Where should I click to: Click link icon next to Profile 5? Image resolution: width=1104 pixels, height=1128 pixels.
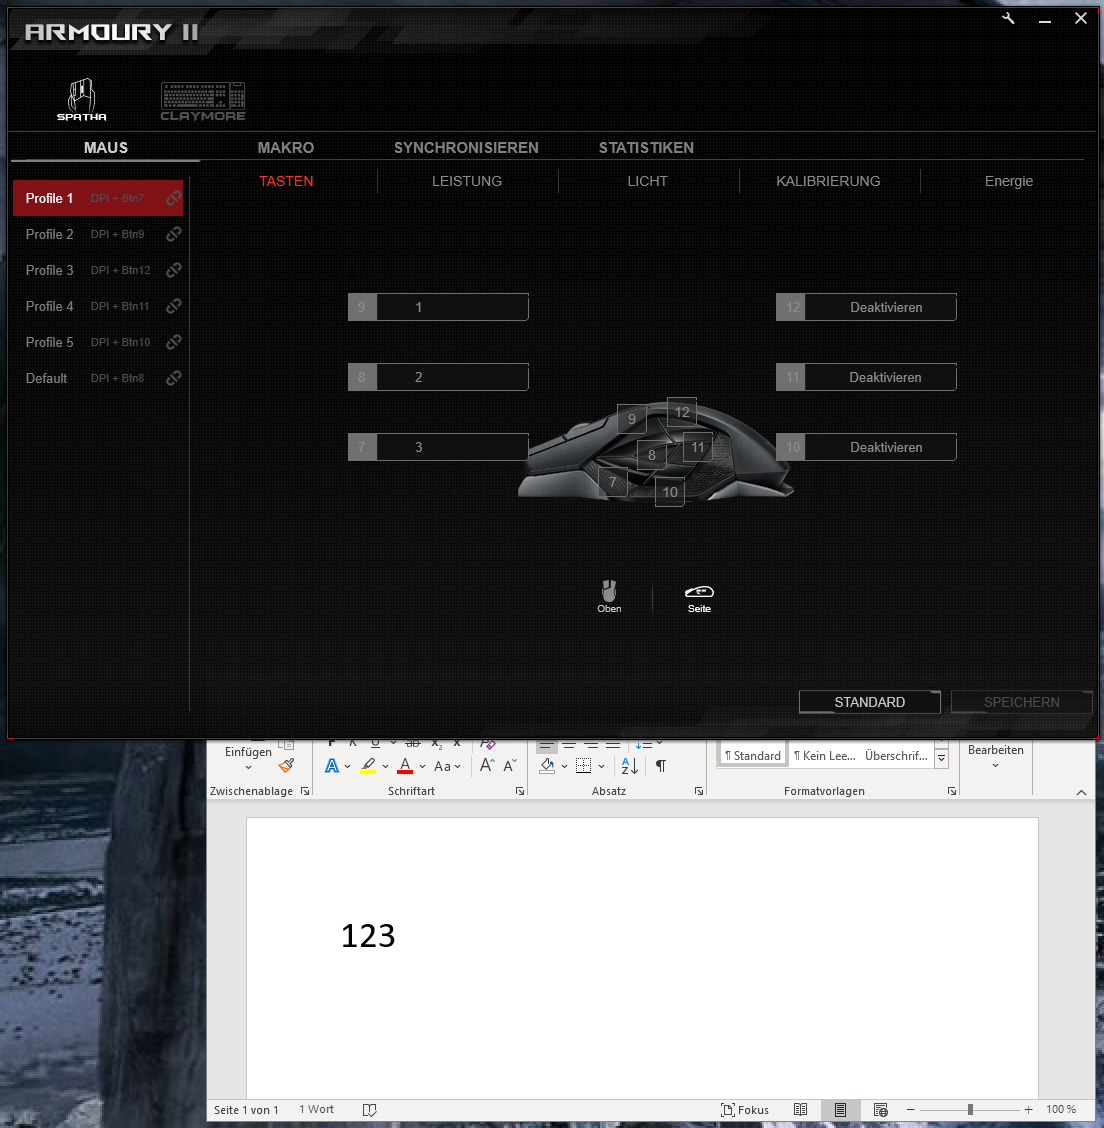(173, 342)
